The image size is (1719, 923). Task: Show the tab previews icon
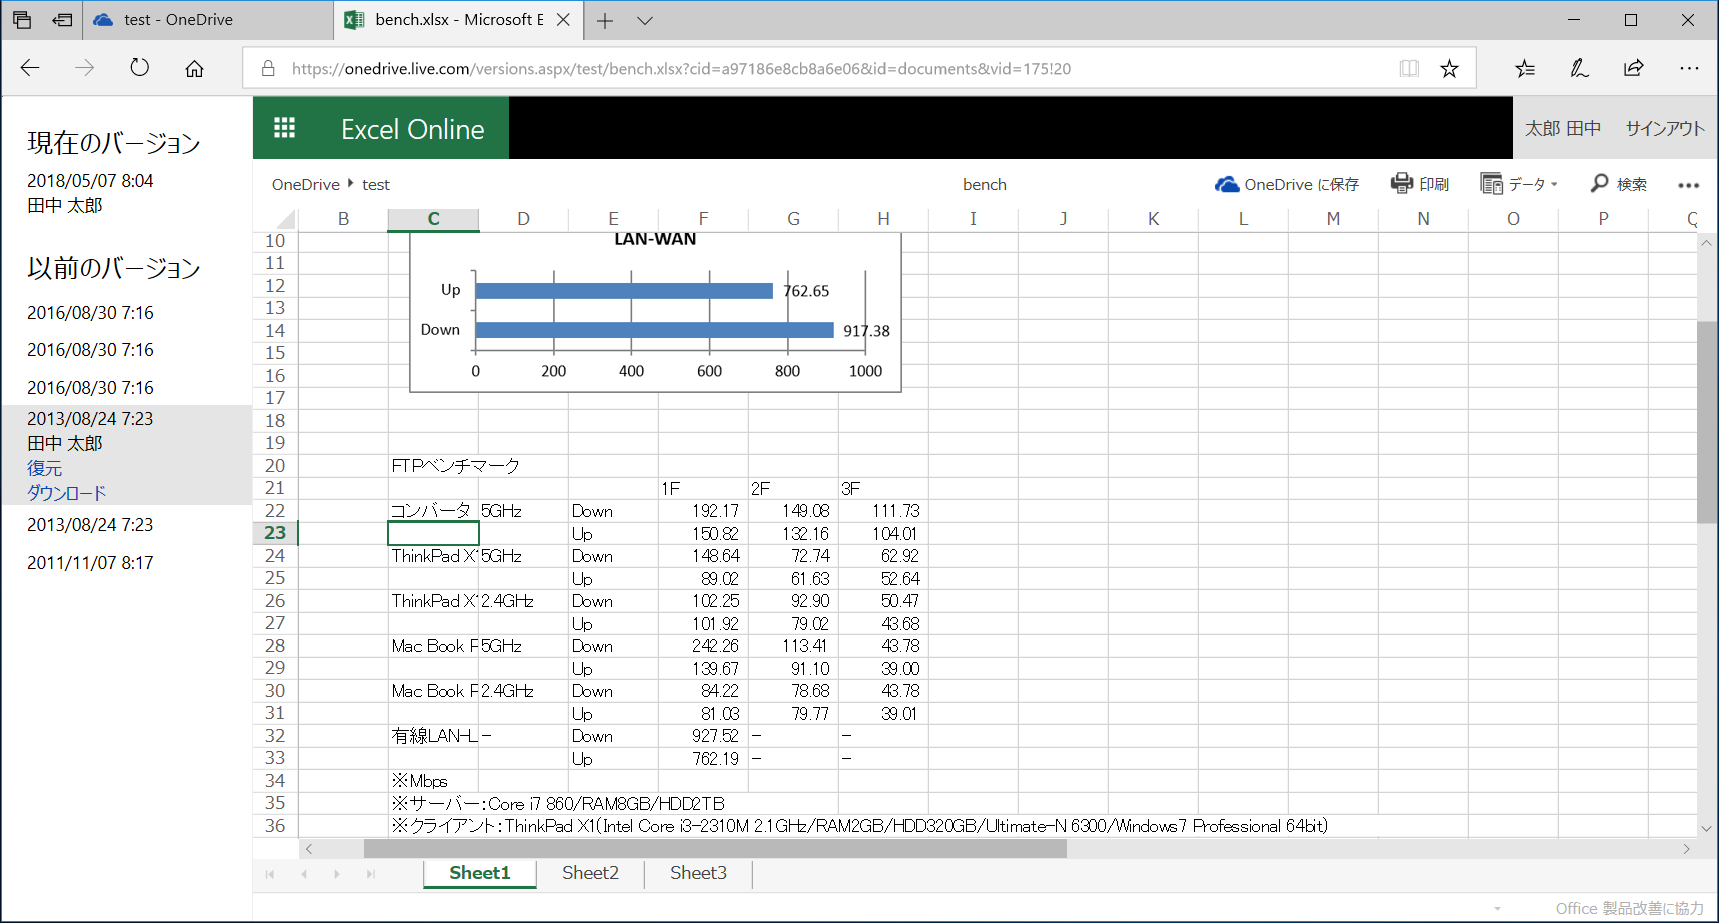(x=22, y=20)
